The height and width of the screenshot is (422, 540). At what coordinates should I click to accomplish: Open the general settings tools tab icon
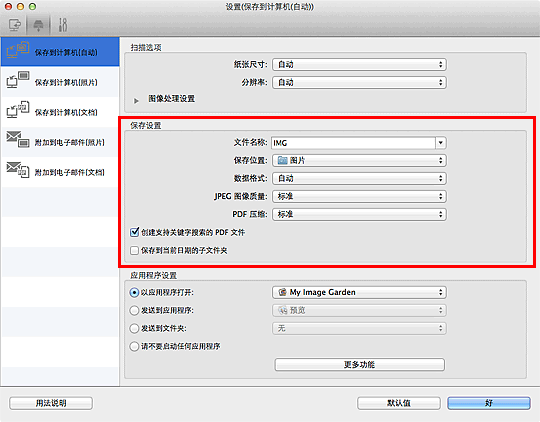click(63, 25)
